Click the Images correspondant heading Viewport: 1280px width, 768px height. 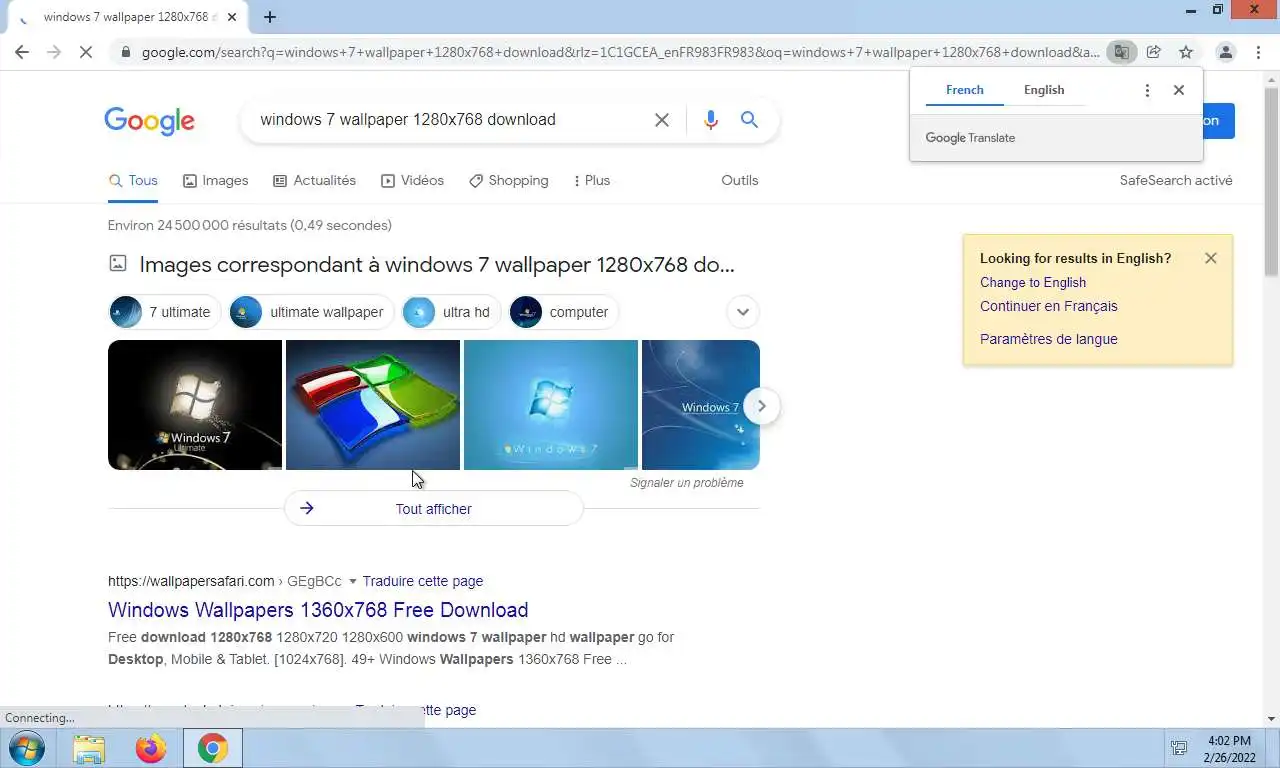[437, 265]
